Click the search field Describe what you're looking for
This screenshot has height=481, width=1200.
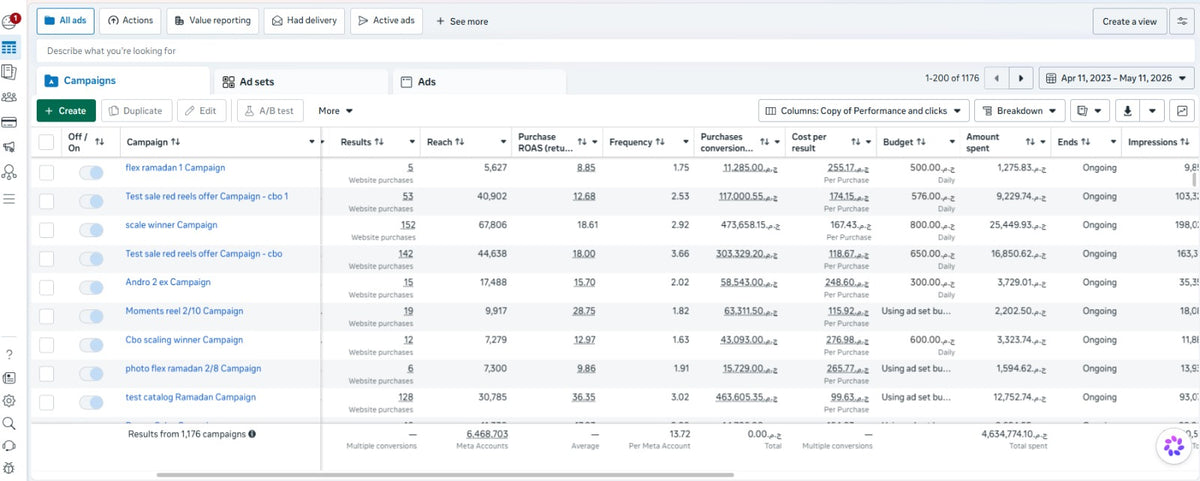pyautogui.click(x=615, y=51)
